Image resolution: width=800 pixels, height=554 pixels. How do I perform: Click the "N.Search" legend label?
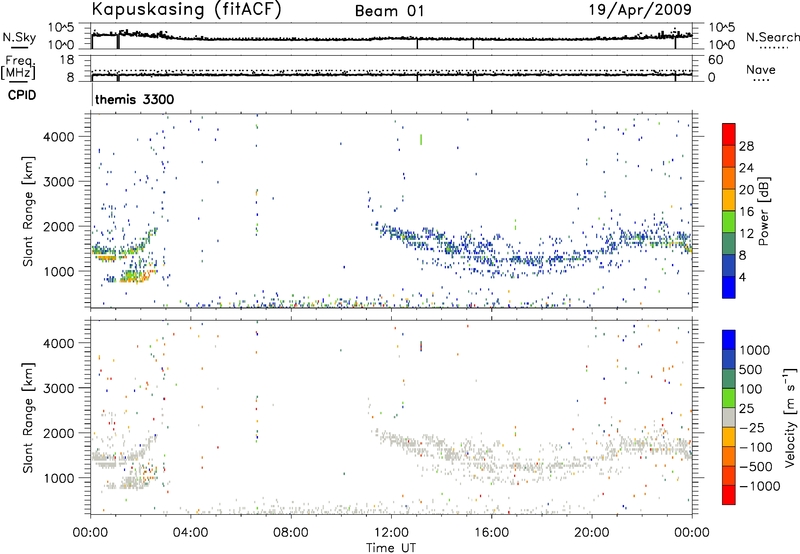pos(772,37)
